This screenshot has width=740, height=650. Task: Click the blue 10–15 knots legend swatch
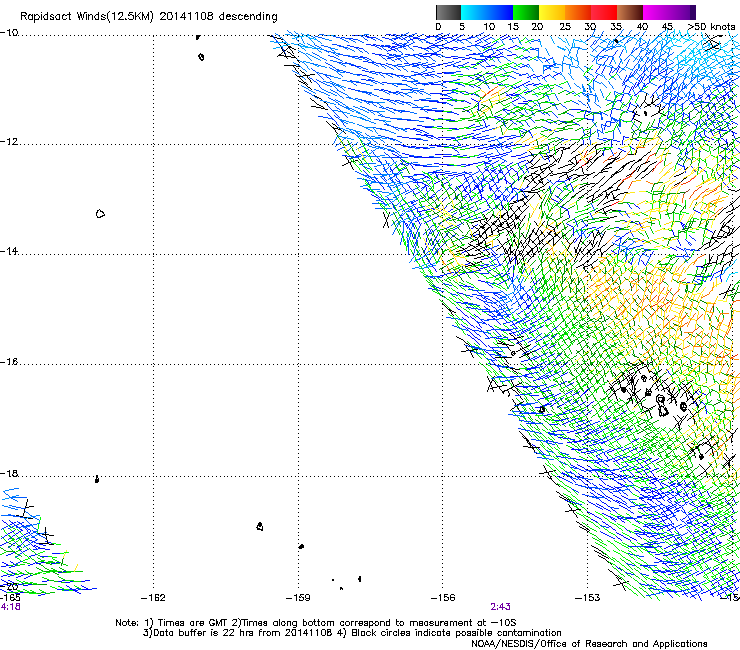coord(500,12)
